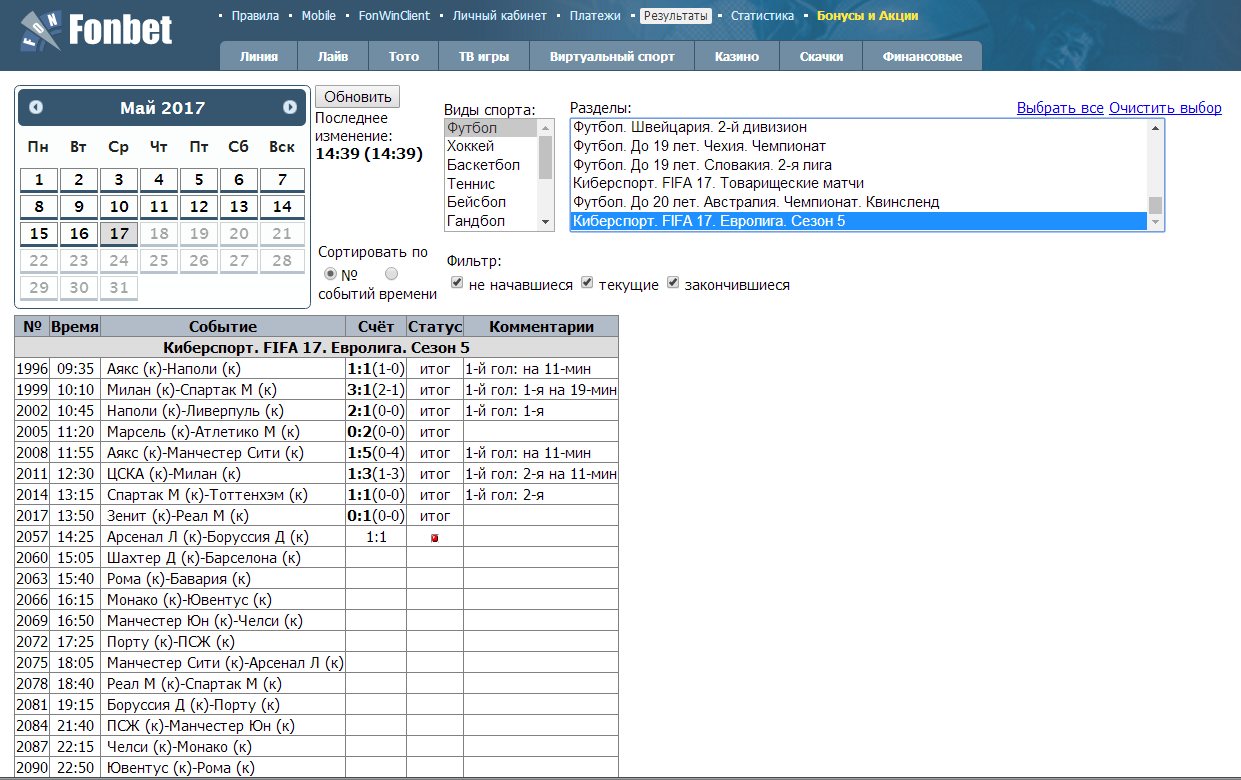This screenshot has height=780, width=1241.
Task: Open the FonWinClient link
Action: click(x=394, y=16)
